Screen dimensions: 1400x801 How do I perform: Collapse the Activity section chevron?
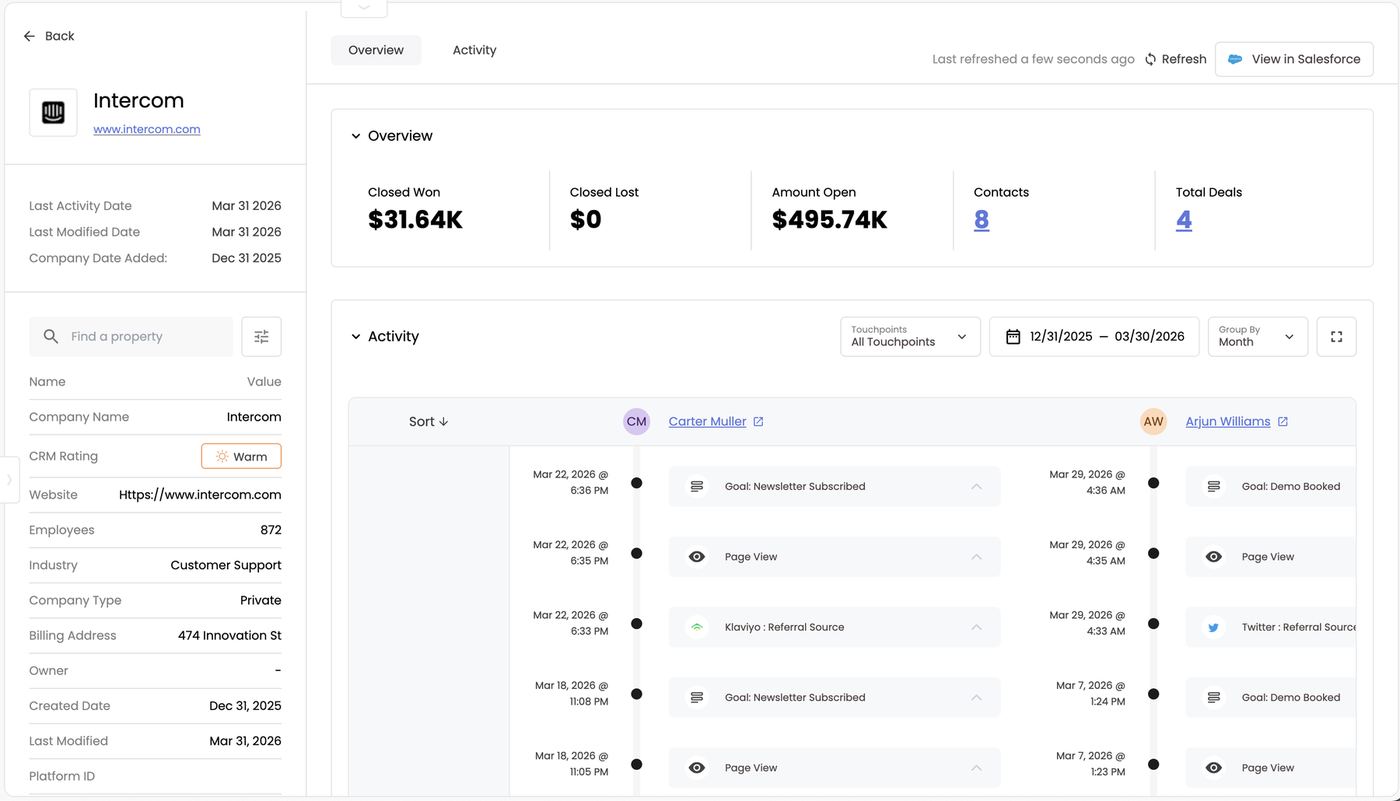[355, 337]
